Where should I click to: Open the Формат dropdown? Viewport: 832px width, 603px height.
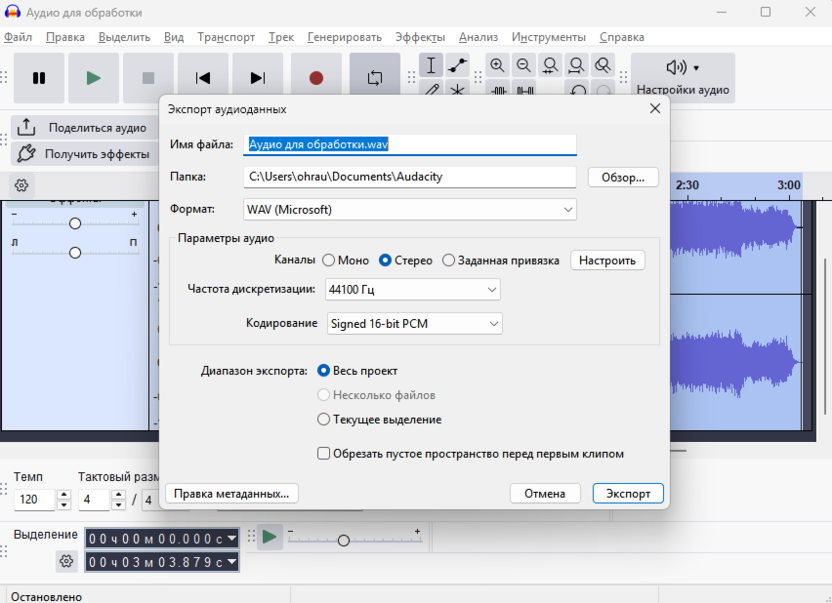coord(410,210)
